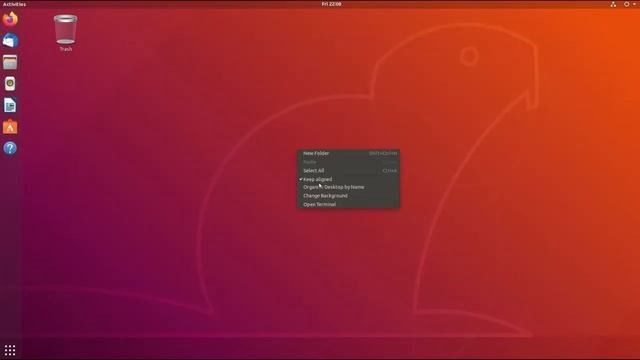Image resolution: width=640 pixels, height=360 pixels.
Task: Expand the system menu arrow in top bar
Action: tap(635, 4)
